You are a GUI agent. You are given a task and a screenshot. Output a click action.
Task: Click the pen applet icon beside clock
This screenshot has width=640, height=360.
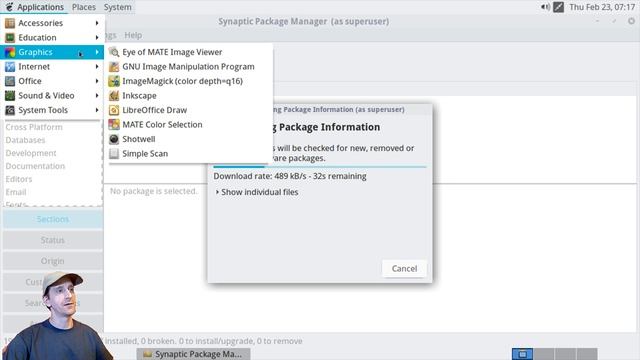(x=558, y=7)
